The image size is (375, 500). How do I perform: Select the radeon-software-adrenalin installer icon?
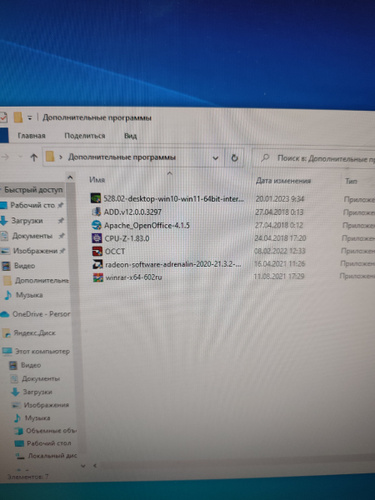click(x=98, y=264)
